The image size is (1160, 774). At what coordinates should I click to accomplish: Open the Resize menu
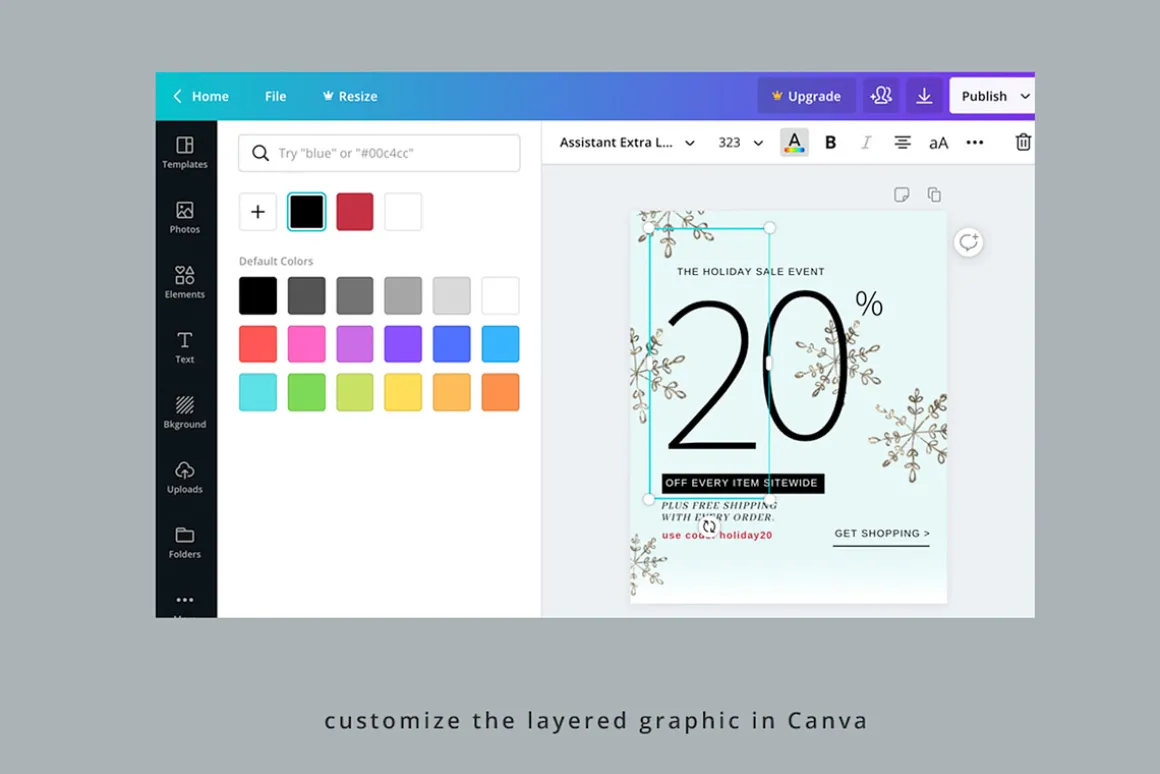[x=350, y=96]
